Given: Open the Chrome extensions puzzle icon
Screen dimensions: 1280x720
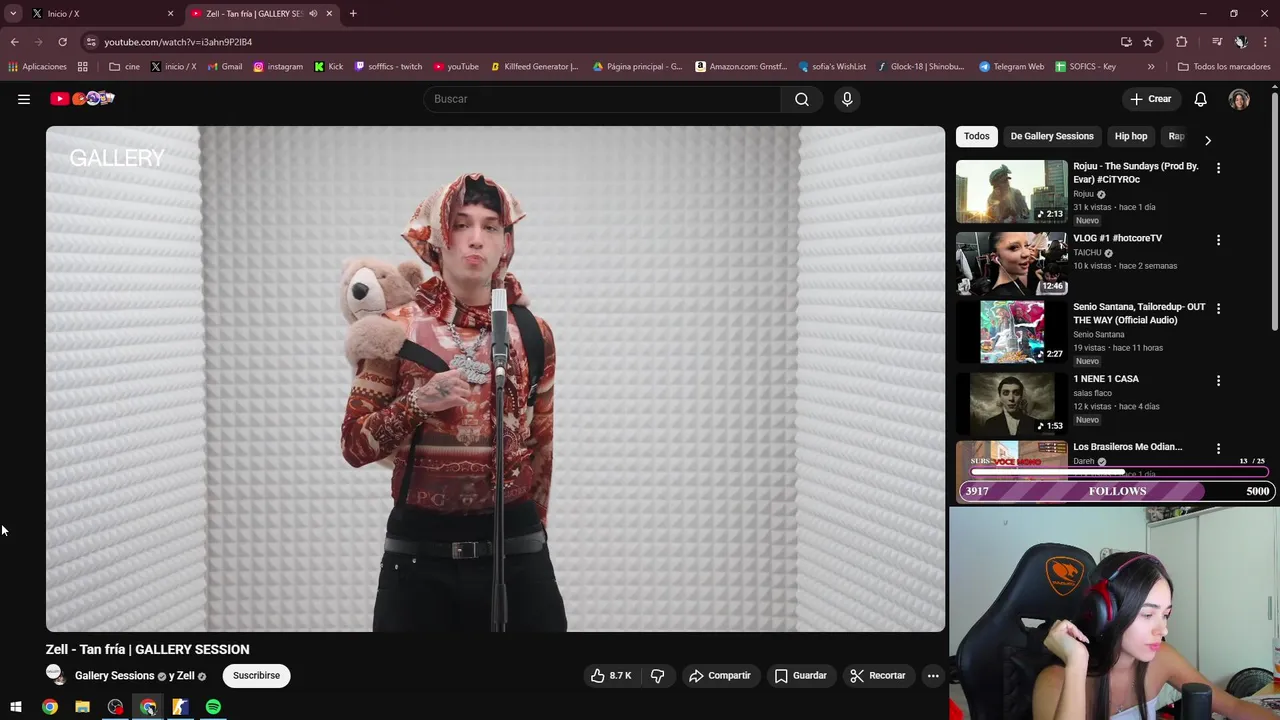Looking at the screenshot, I should (1182, 42).
